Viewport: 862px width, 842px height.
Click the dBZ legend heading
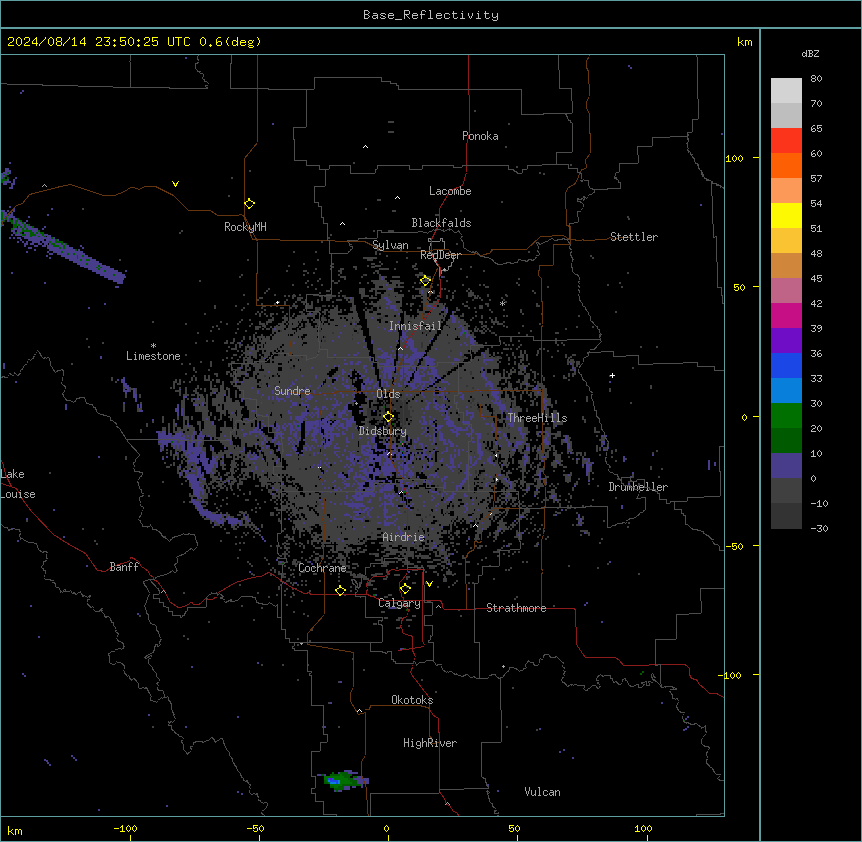click(x=810, y=53)
